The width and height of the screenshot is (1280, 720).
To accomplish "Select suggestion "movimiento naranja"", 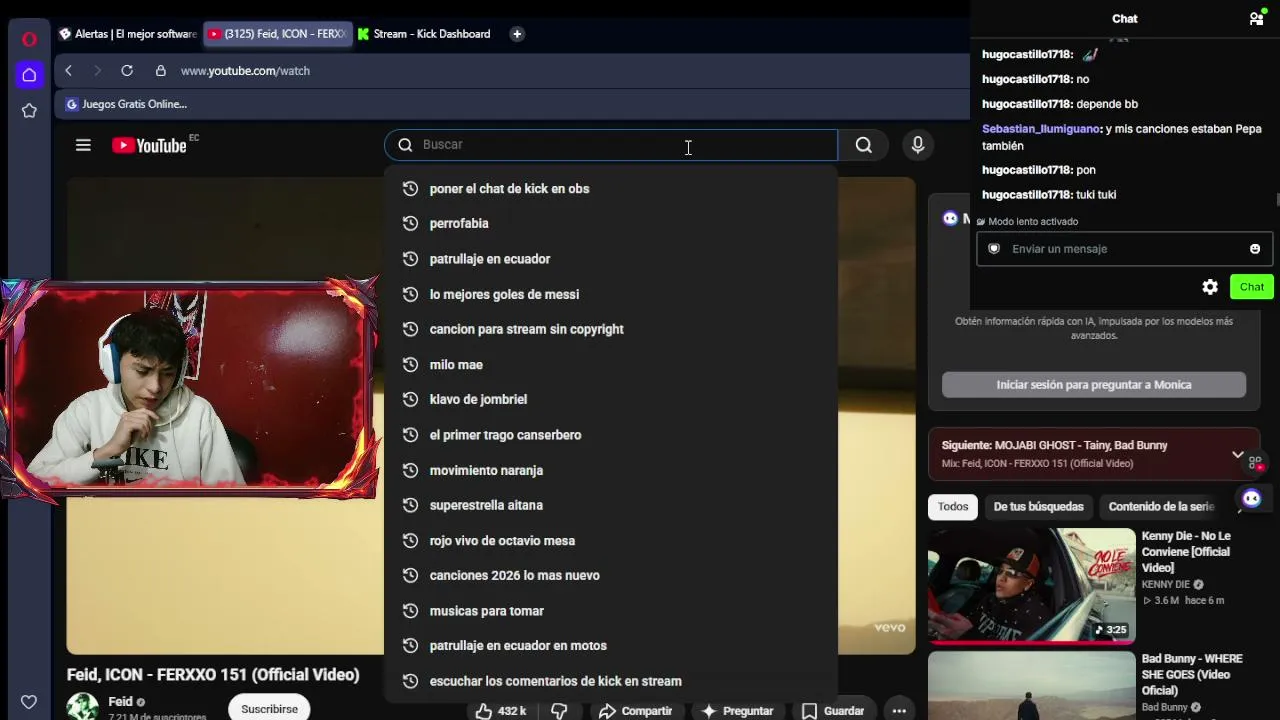I will (x=611, y=470).
